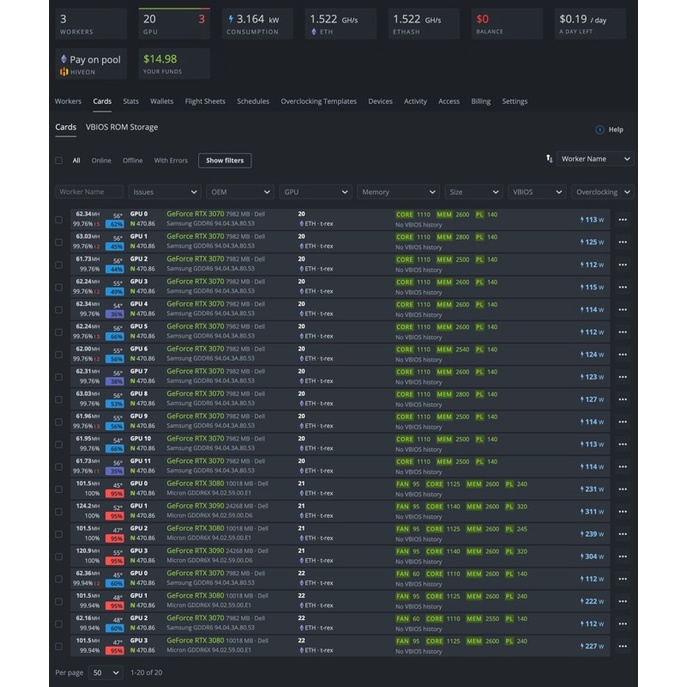
Task: Filter the list by With Errors
Action: point(170,160)
